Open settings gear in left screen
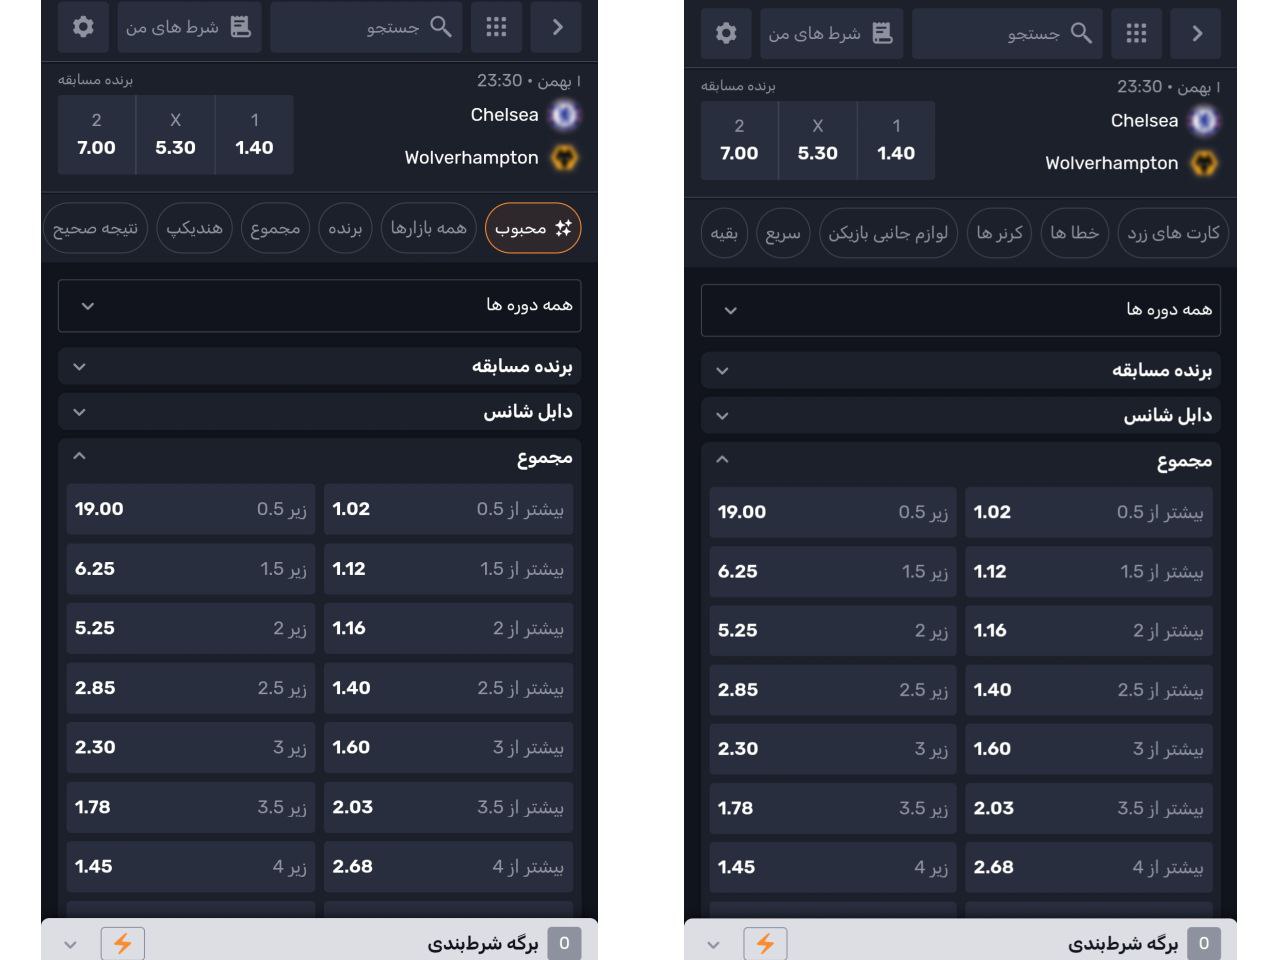 point(83,27)
